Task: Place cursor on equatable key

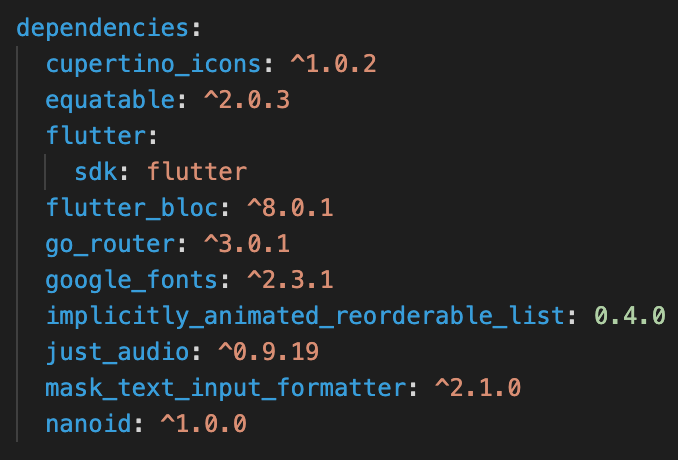Action: pyautogui.click(x=110, y=101)
